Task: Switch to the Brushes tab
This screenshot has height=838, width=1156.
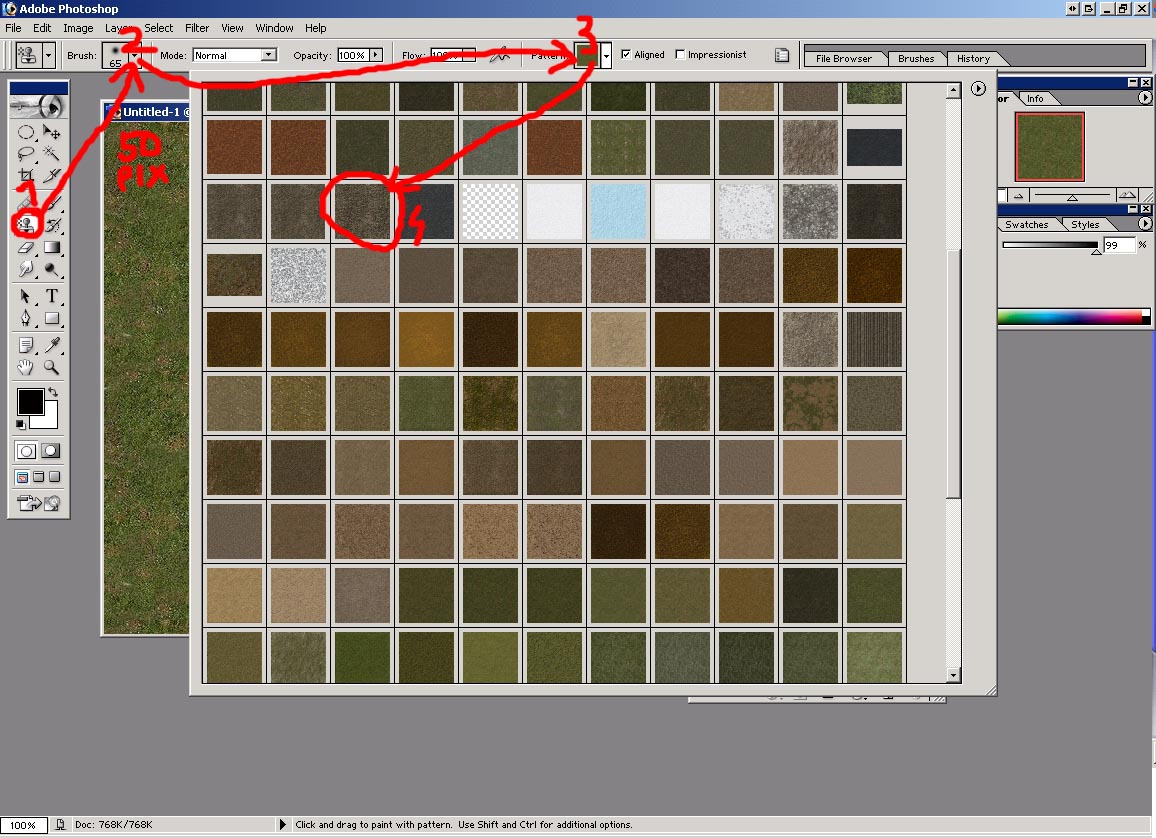Action: [915, 58]
